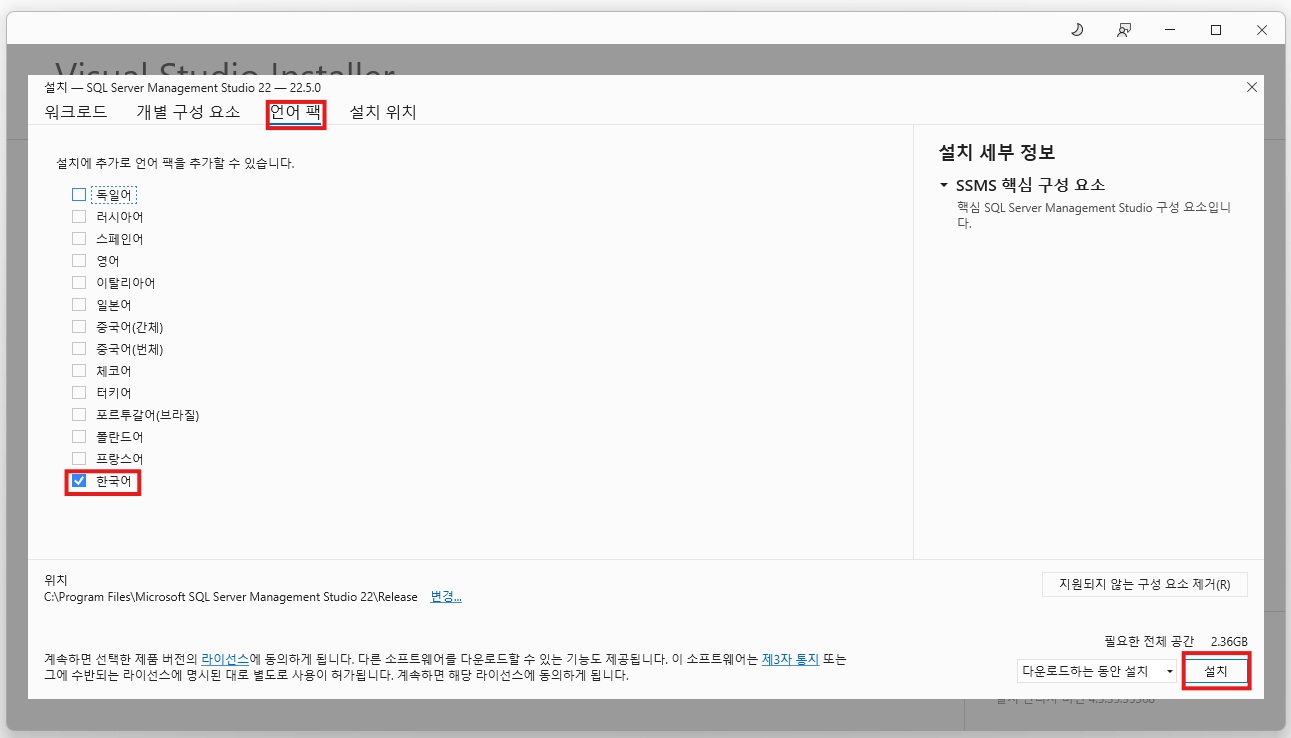Close the SSMS install dialog
The image size is (1291, 738).
1251,87
